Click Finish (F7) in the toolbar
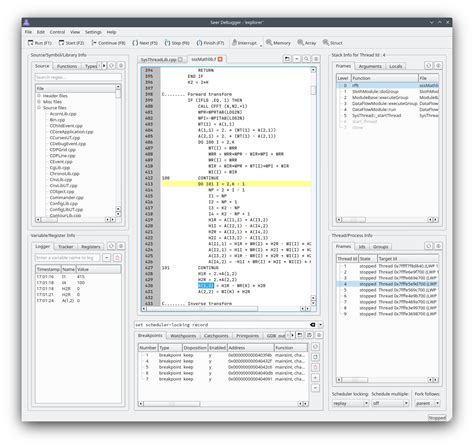 210,43
